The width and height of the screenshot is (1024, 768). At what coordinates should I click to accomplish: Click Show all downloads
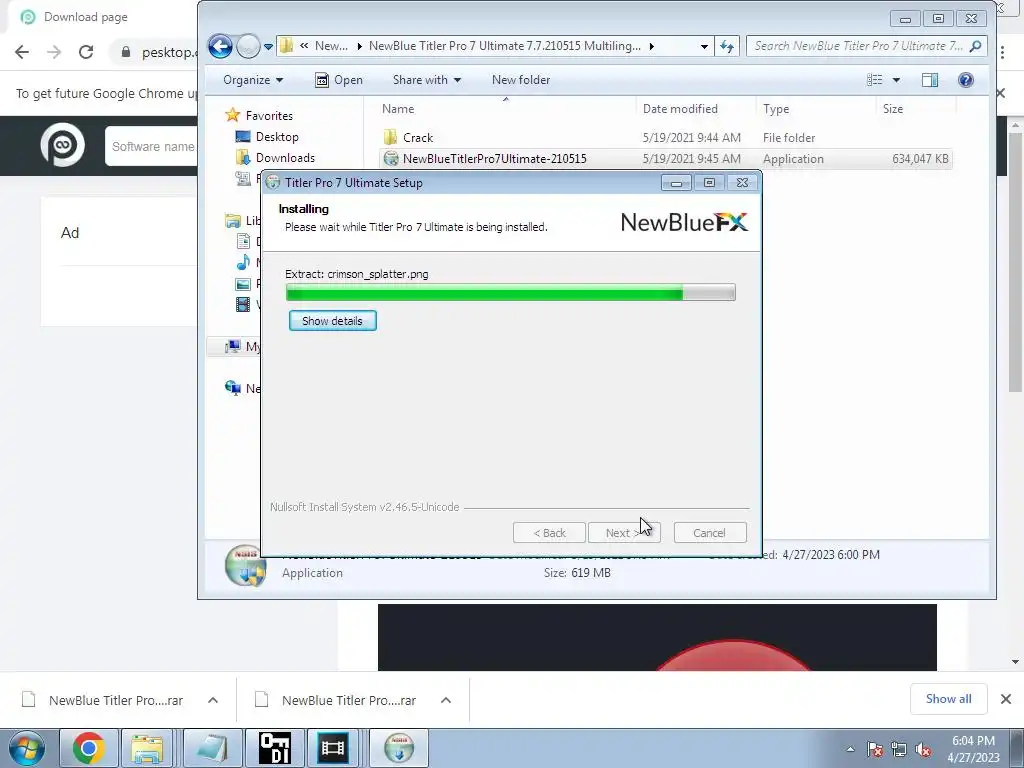(x=948, y=699)
